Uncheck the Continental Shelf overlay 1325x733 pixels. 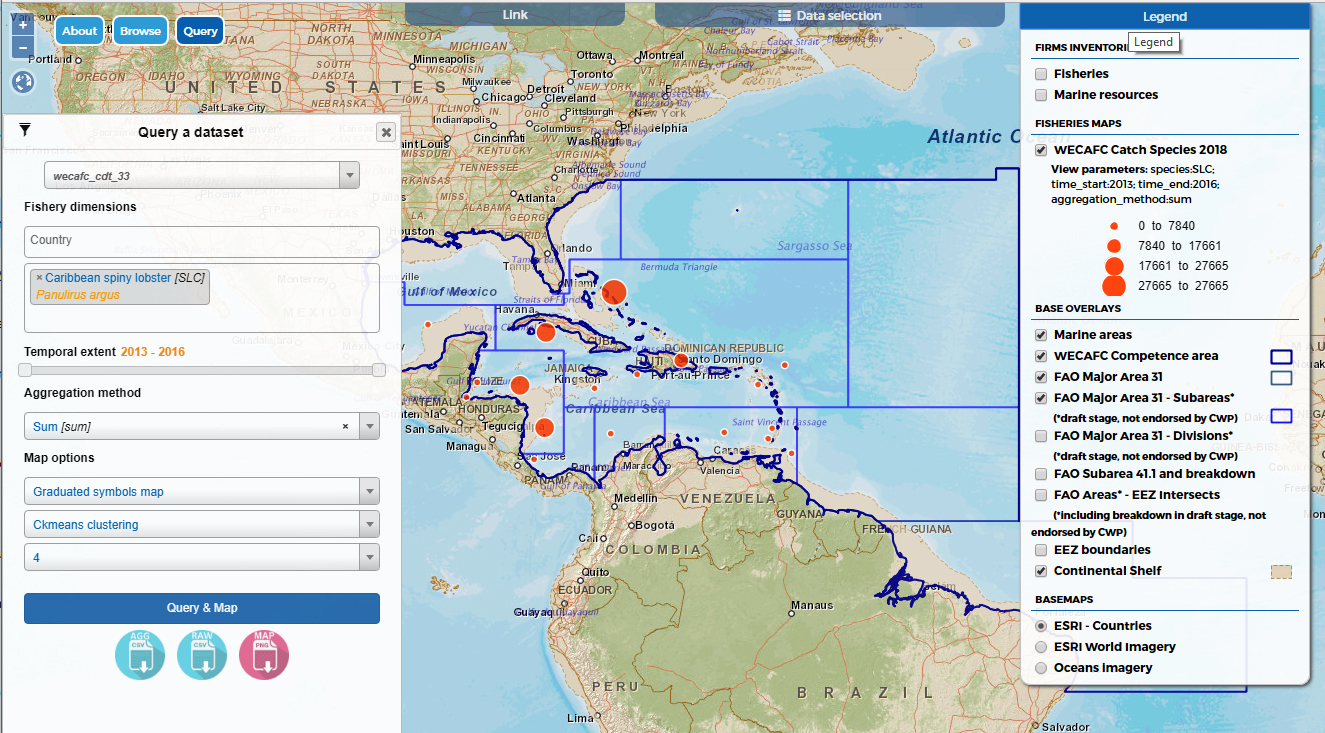pyautogui.click(x=1041, y=571)
